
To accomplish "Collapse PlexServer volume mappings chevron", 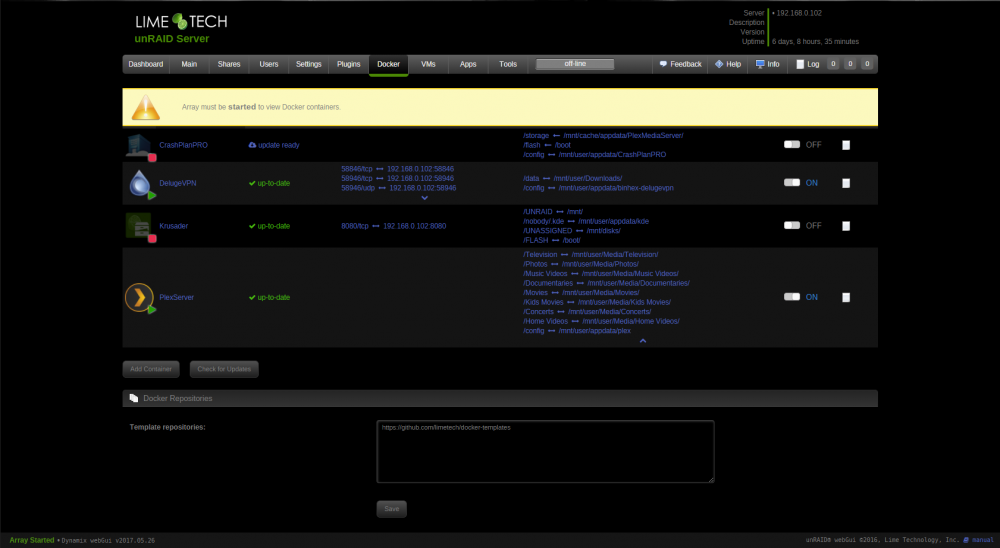I will pyautogui.click(x=643, y=341).
